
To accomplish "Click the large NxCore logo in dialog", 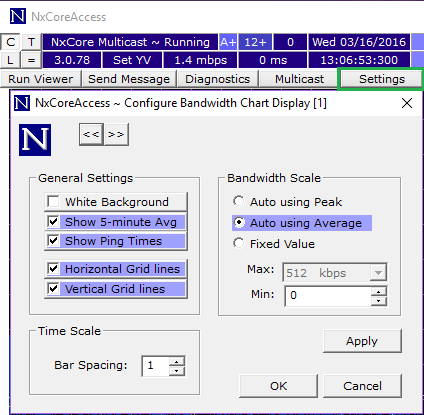I will point(35,140).
